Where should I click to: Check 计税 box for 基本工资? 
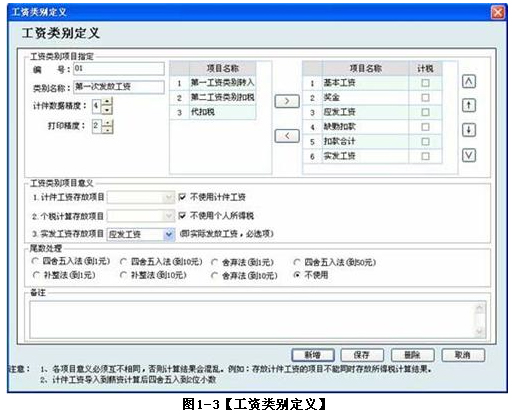425,83
